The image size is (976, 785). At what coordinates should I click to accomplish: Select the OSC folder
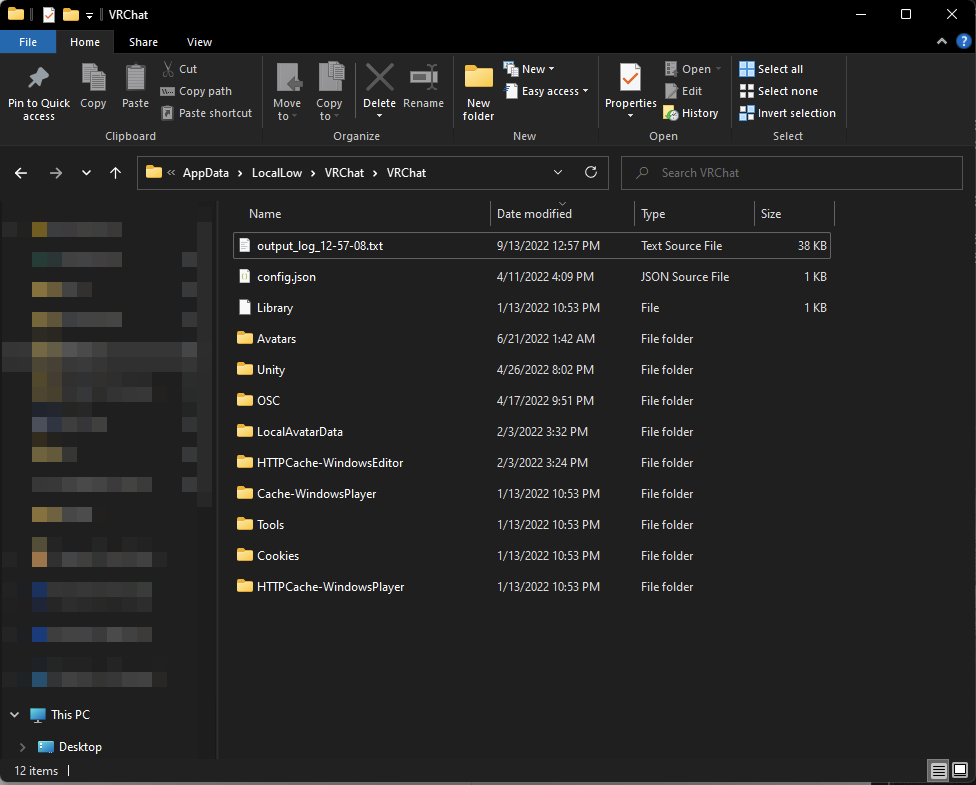[532, 401]
